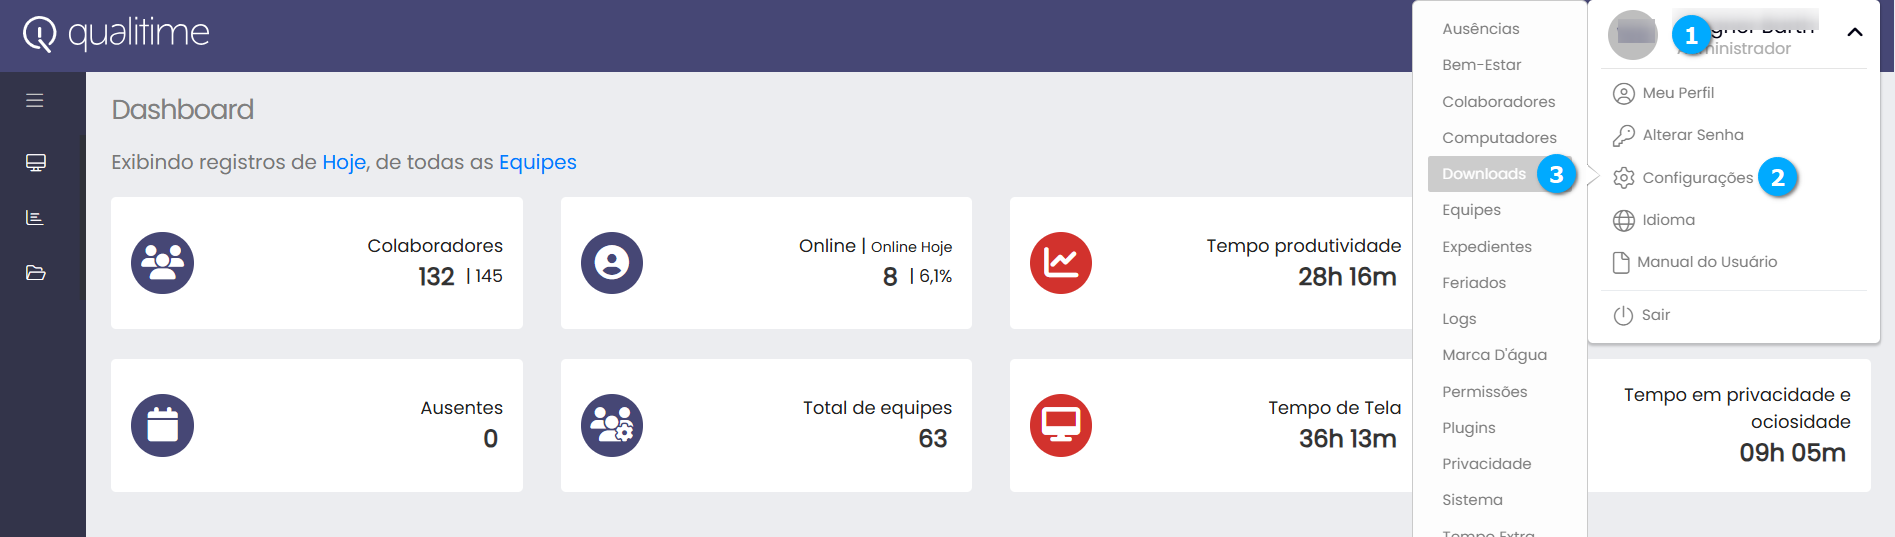Select Meu Perfil menu entry
The height and width of the screenshot is (537, 1895).
(1678, 93)
